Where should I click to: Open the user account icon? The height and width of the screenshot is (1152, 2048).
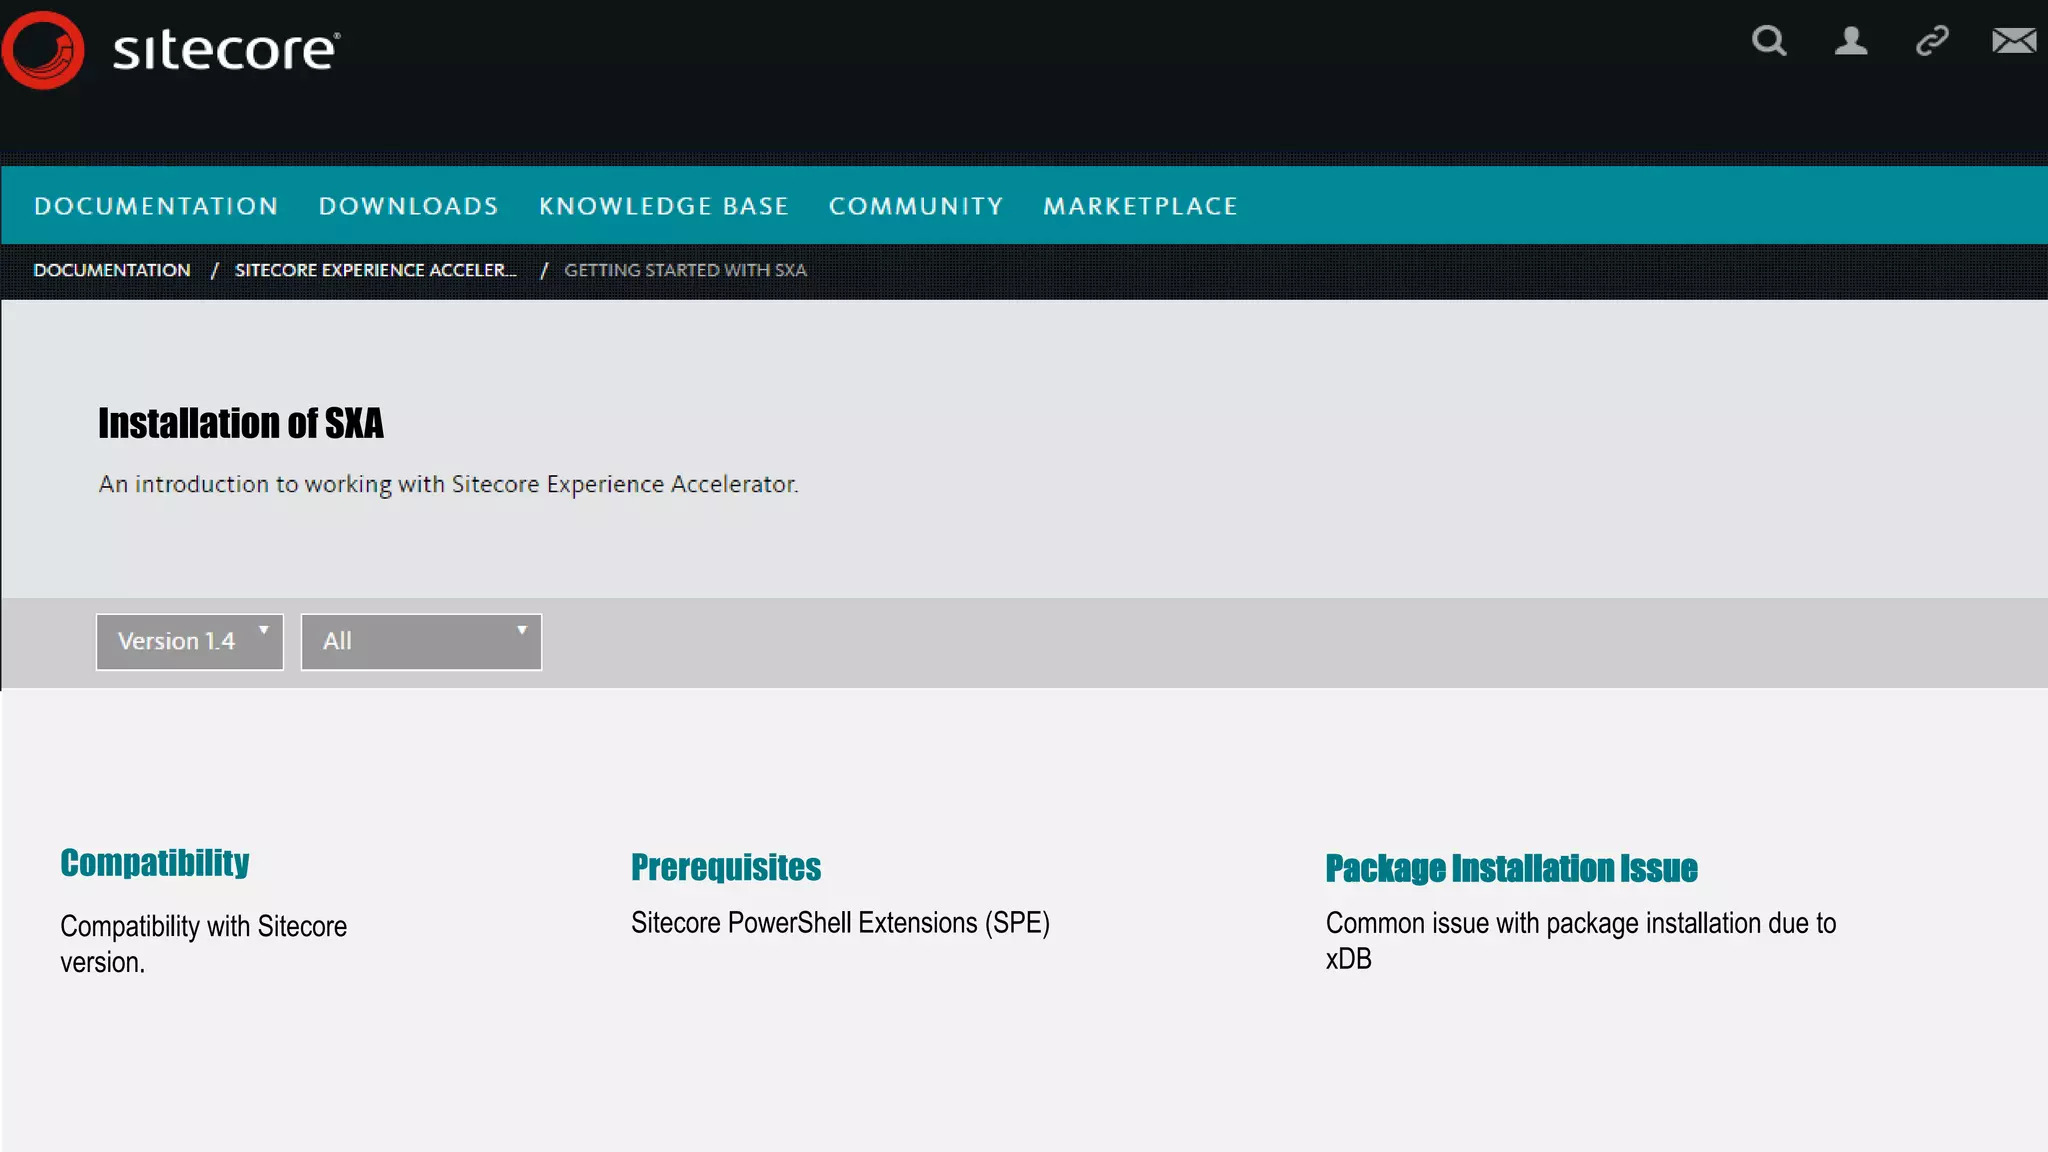(x=1850, y=41)
